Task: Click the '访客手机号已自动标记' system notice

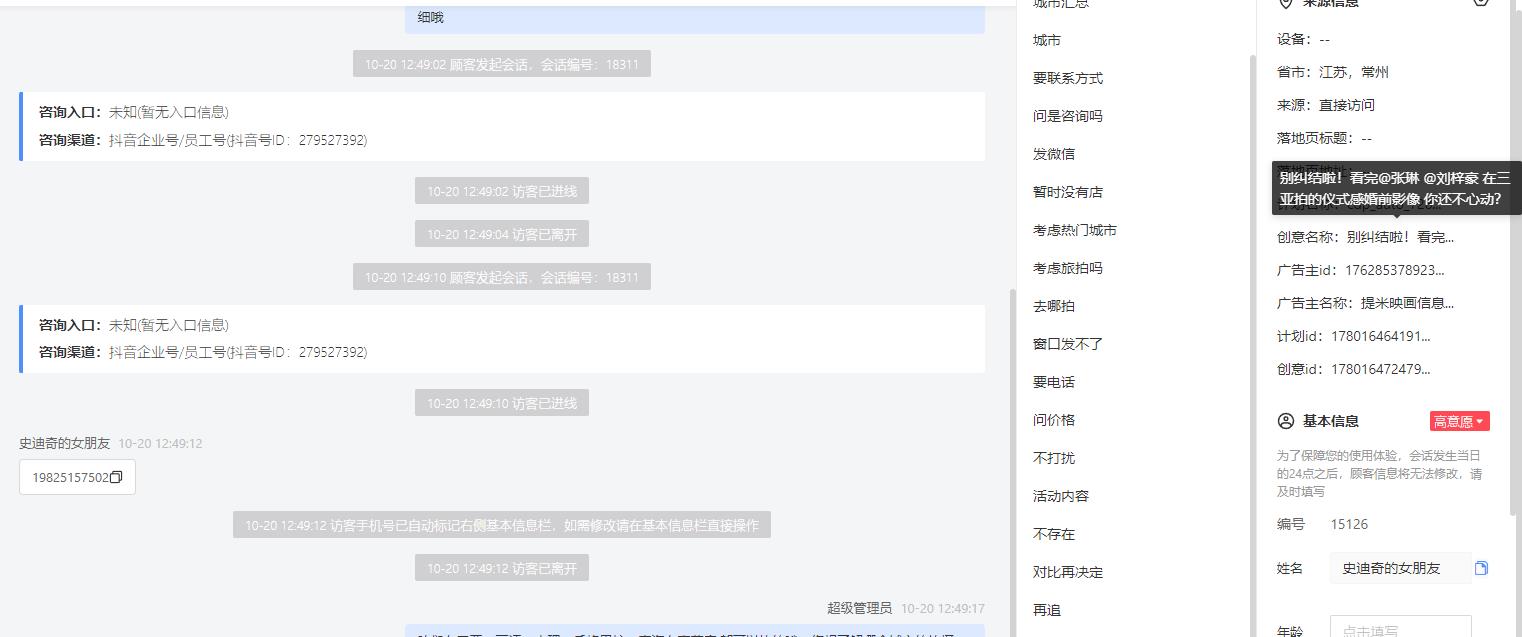Action: [x=502, y=525]
